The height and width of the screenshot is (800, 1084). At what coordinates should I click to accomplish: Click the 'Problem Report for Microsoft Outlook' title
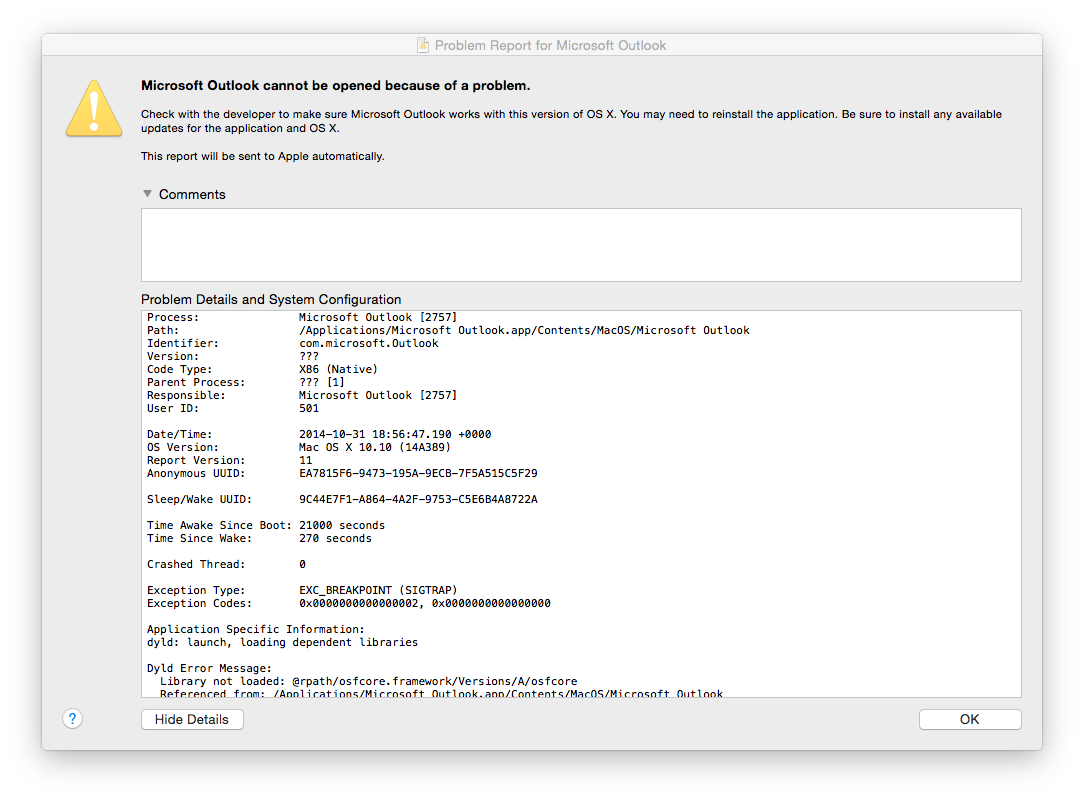tap(550, 46)
